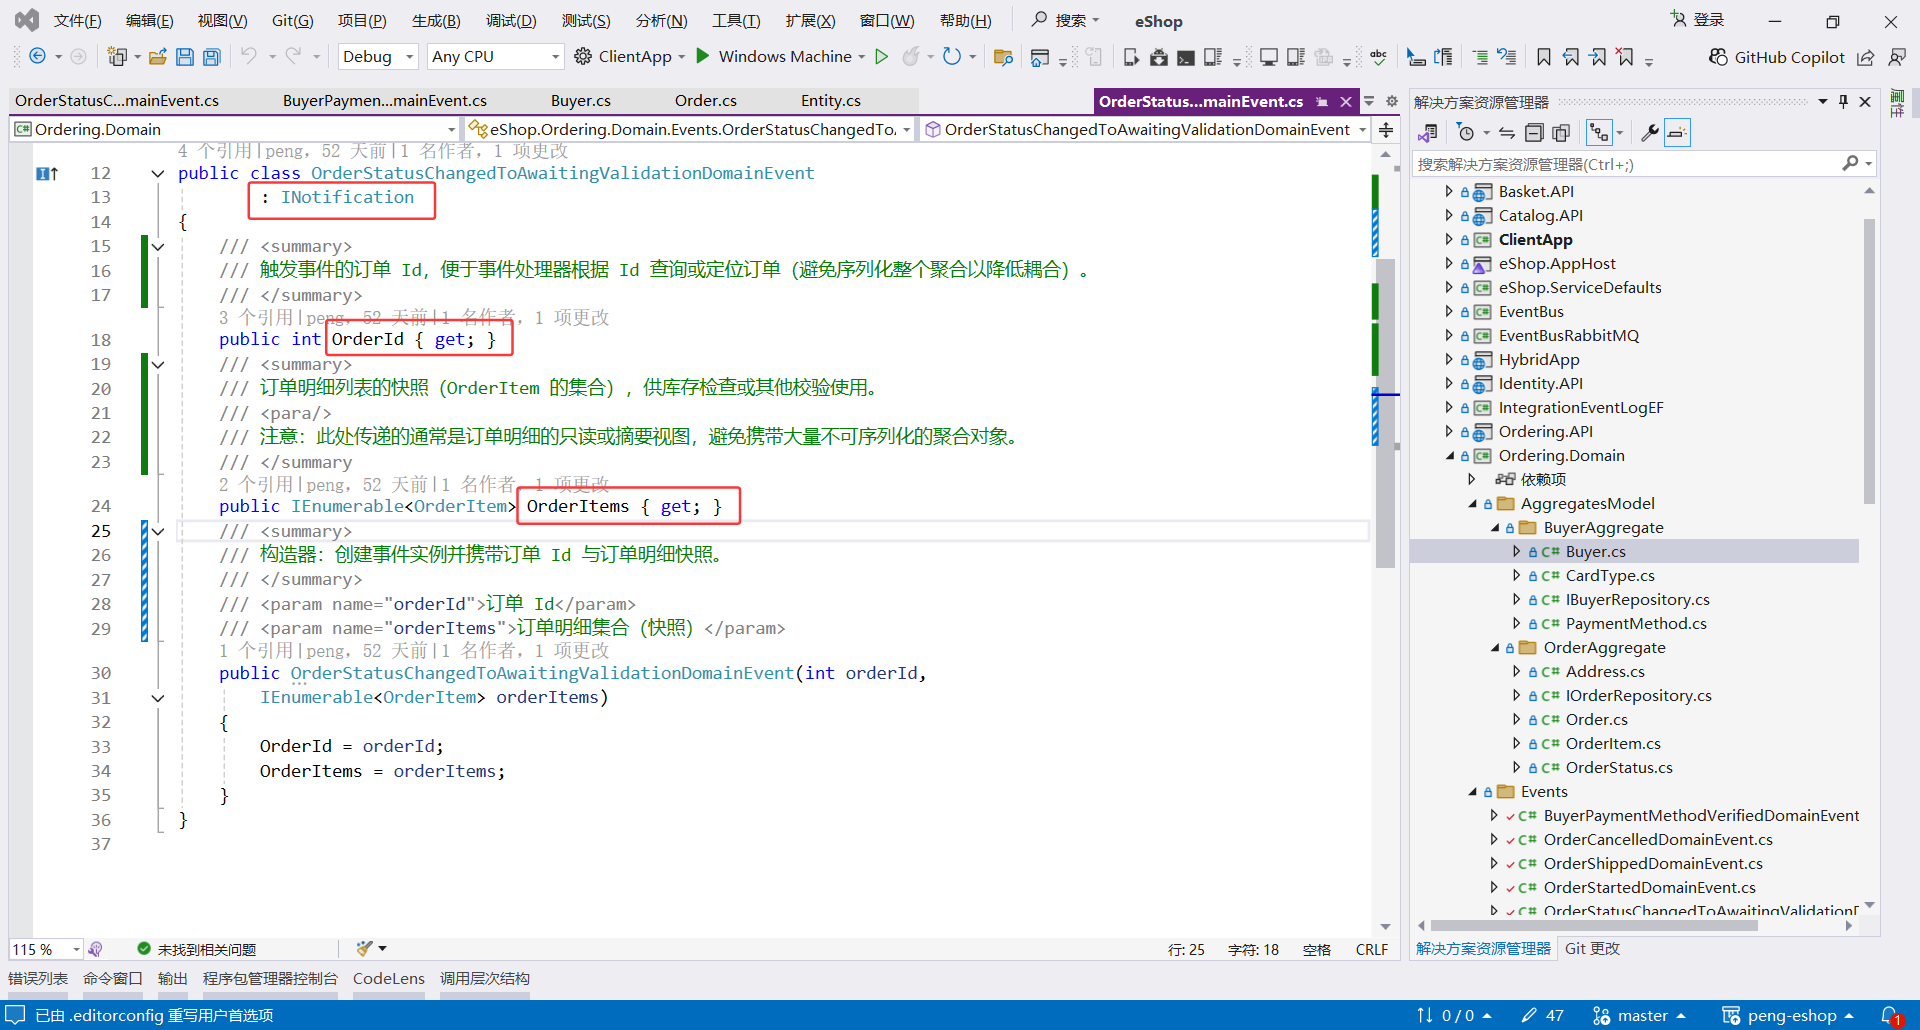Open the 错误列表 bottom panel tab
1920x1030 pixels.
pos(38,978)
